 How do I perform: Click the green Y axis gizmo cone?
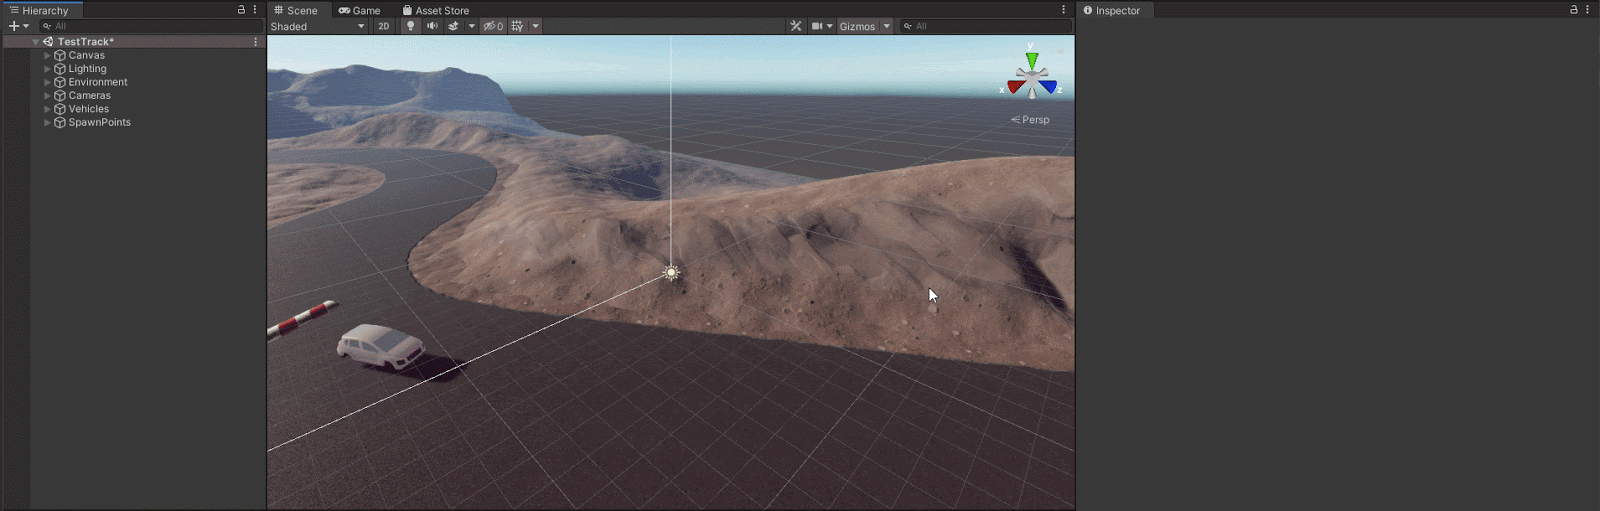pos(1032,60)
